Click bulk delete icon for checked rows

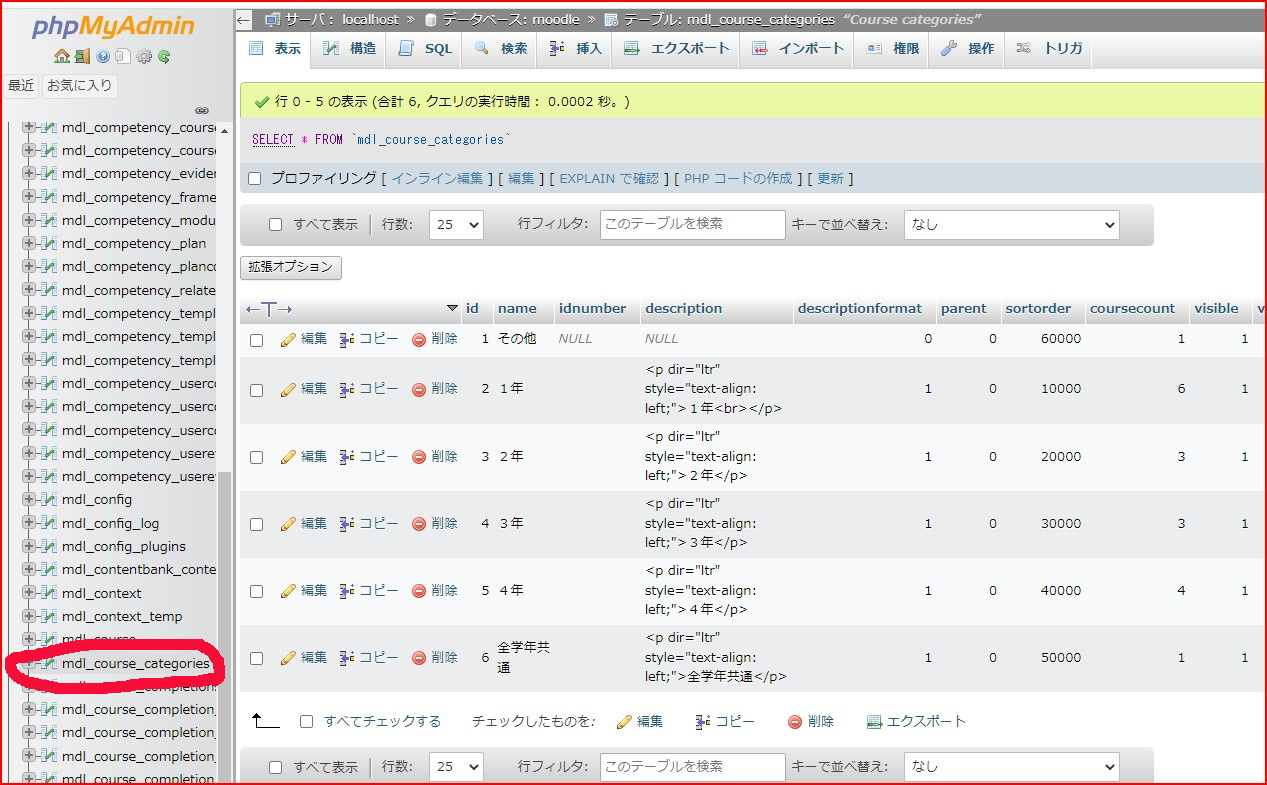[795, 721]
